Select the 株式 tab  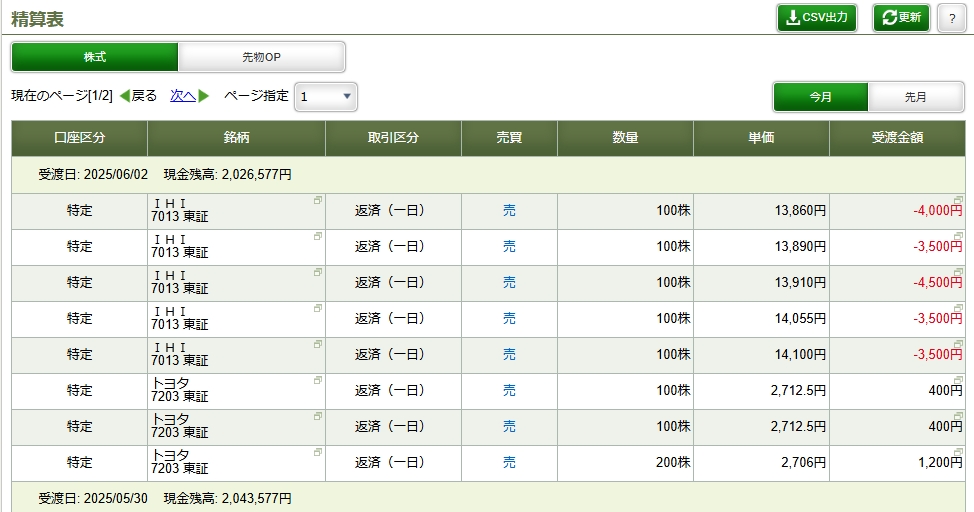95,57
